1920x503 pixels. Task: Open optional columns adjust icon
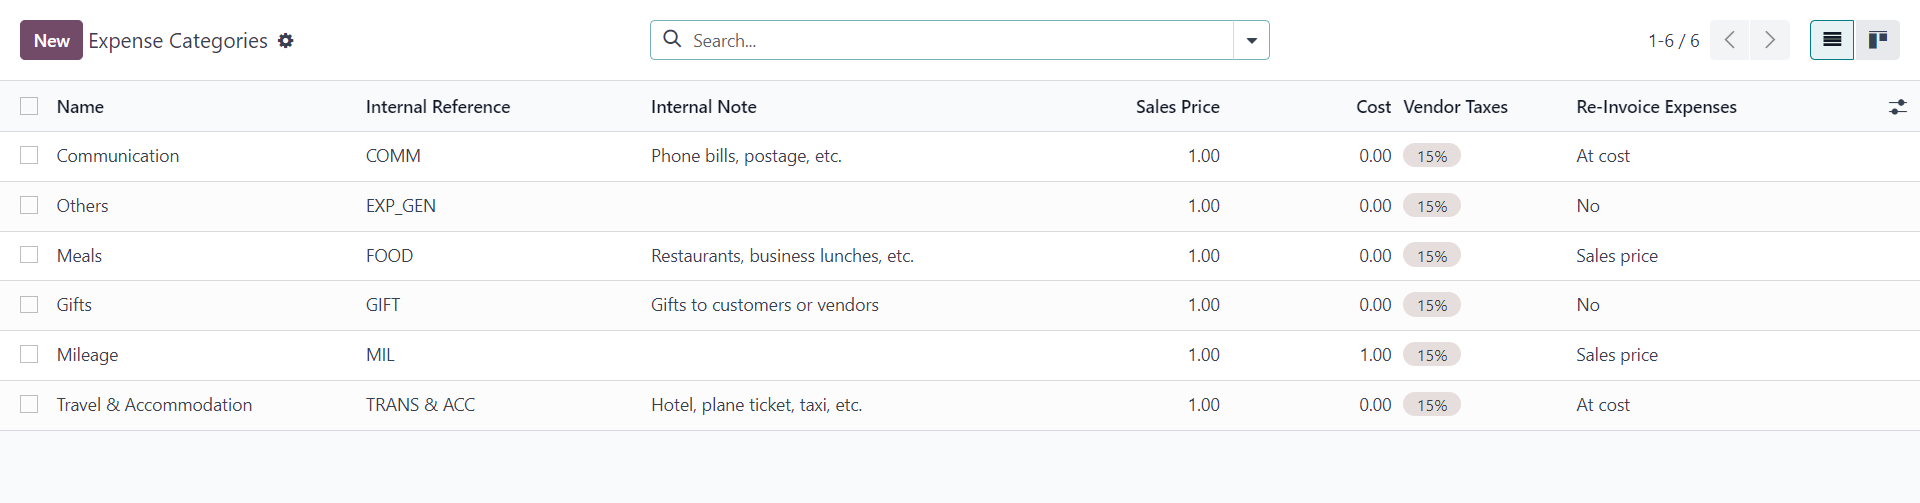click(x=1897, y=107)
